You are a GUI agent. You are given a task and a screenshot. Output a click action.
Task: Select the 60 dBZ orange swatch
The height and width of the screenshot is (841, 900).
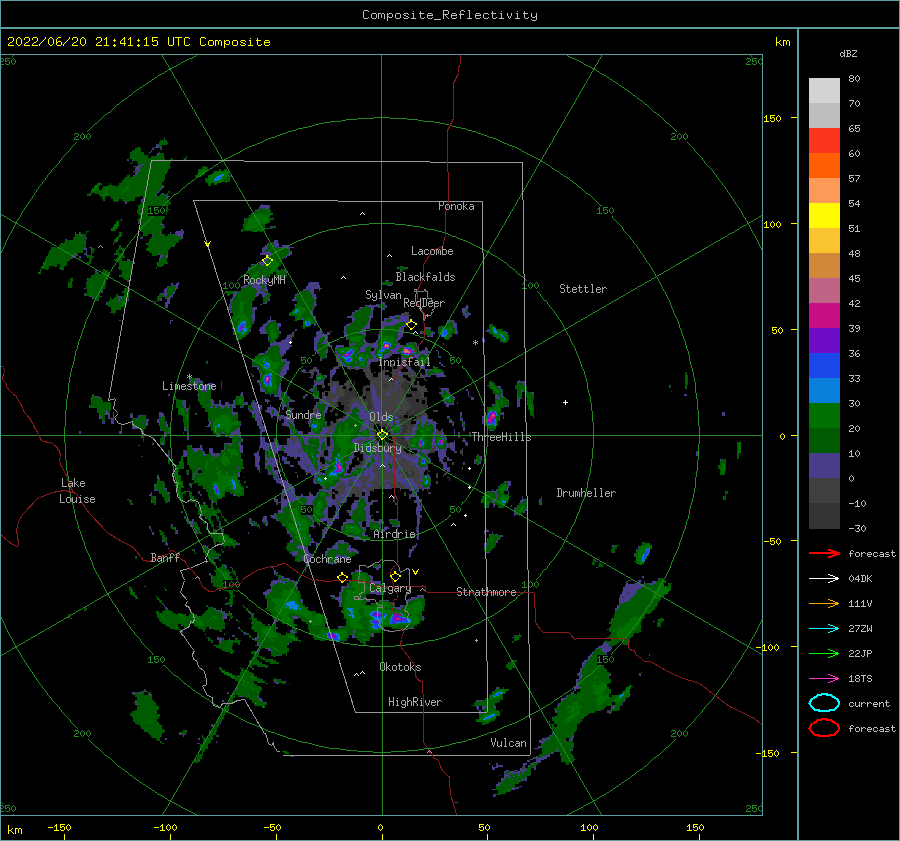click(x=824, y=165)
